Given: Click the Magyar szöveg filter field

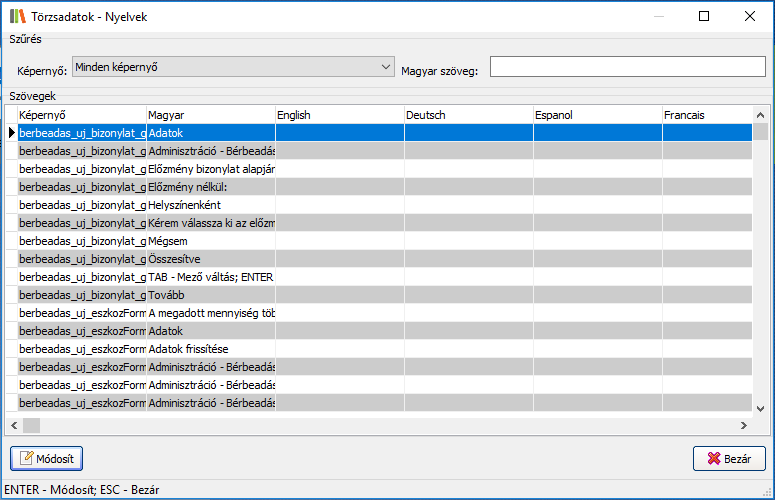Looking at the screenshot, I should pyautogui.click(x=627, y=67).
